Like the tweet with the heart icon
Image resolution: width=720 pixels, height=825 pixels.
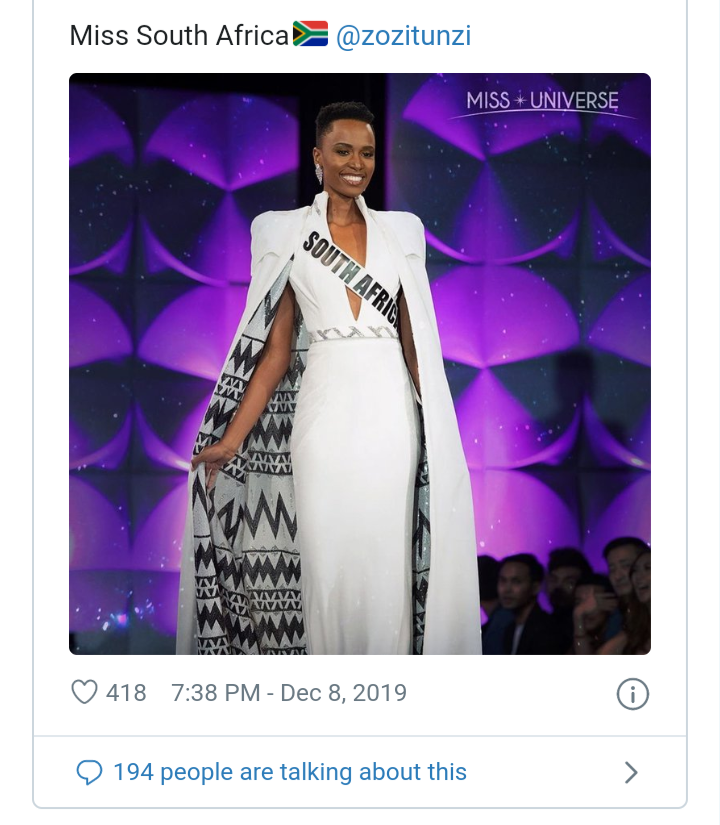[85, 692]
